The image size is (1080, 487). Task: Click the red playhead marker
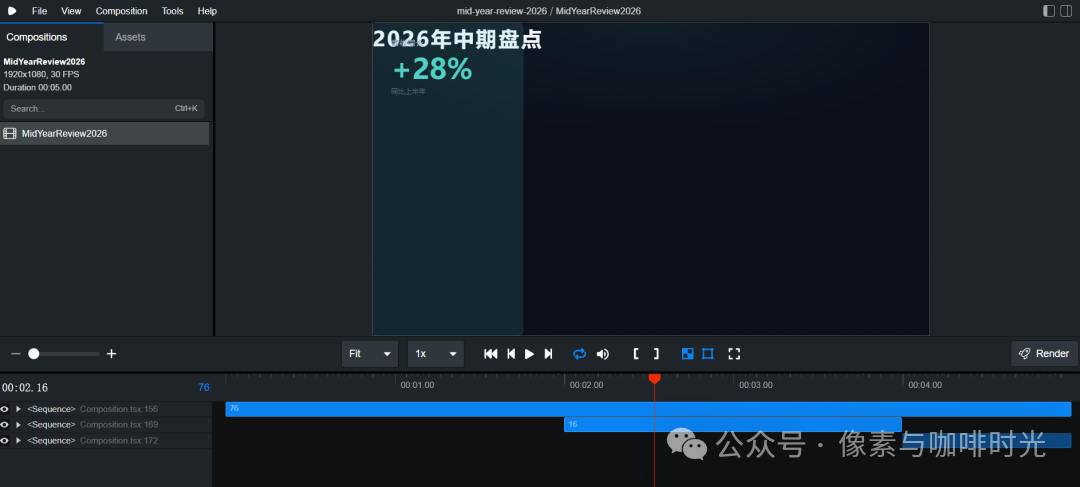[x=654, y=379]
